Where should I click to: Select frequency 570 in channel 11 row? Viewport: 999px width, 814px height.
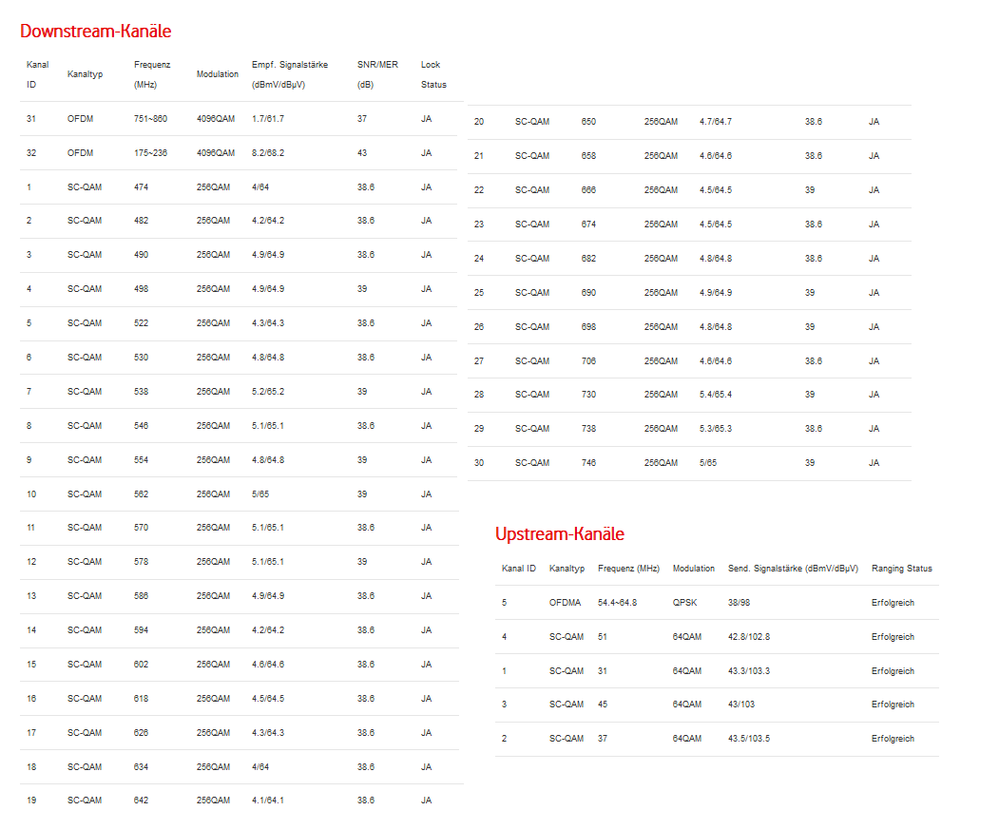[x=141, y=527]
